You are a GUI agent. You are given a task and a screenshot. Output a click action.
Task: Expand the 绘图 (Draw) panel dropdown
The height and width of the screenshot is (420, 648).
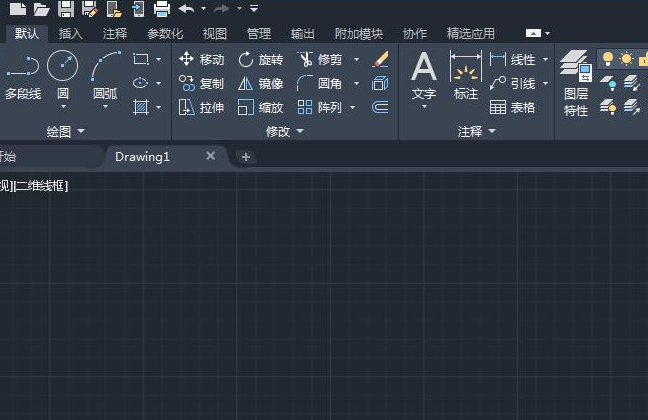[x=81, y=131]
